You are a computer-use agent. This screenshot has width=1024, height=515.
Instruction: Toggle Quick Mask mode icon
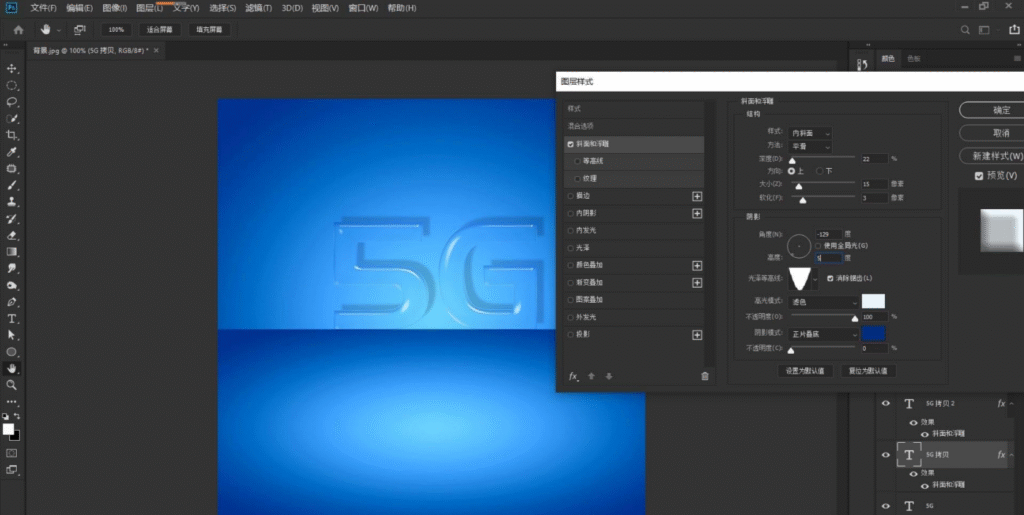click(12, 453)
